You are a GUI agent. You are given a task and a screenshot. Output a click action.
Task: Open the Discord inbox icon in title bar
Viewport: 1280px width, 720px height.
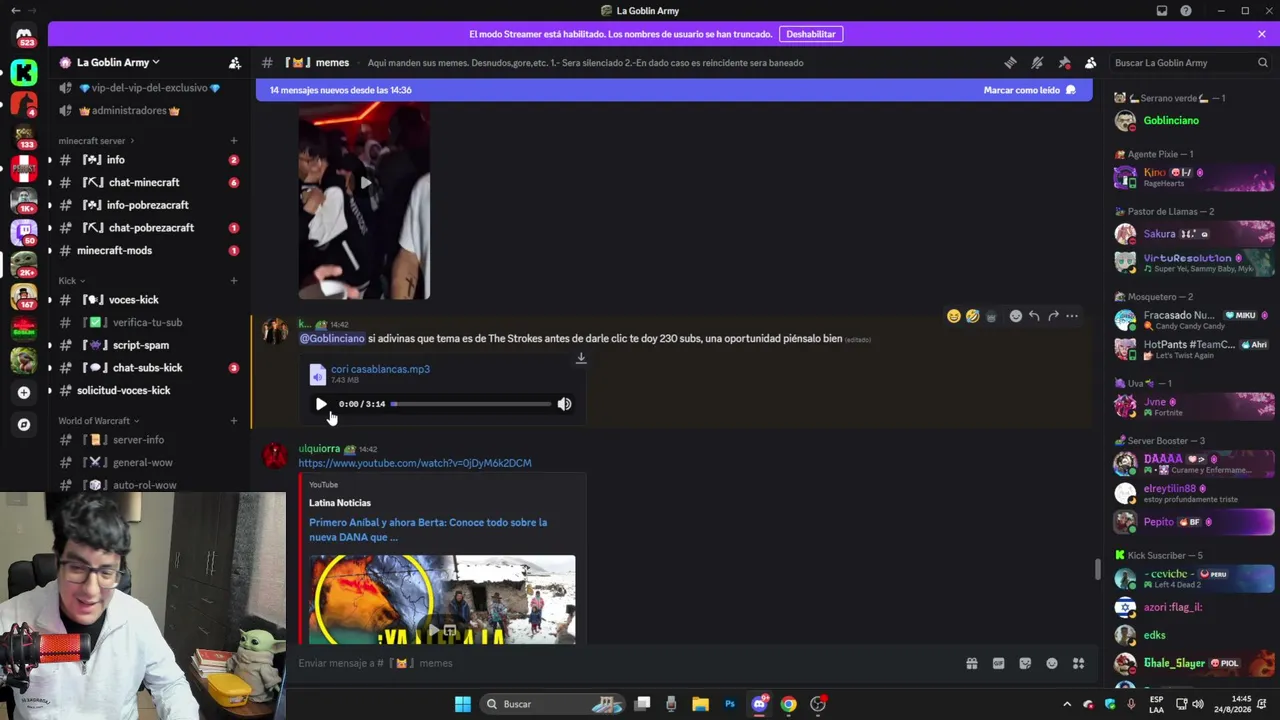click(x=1162, y=11)
